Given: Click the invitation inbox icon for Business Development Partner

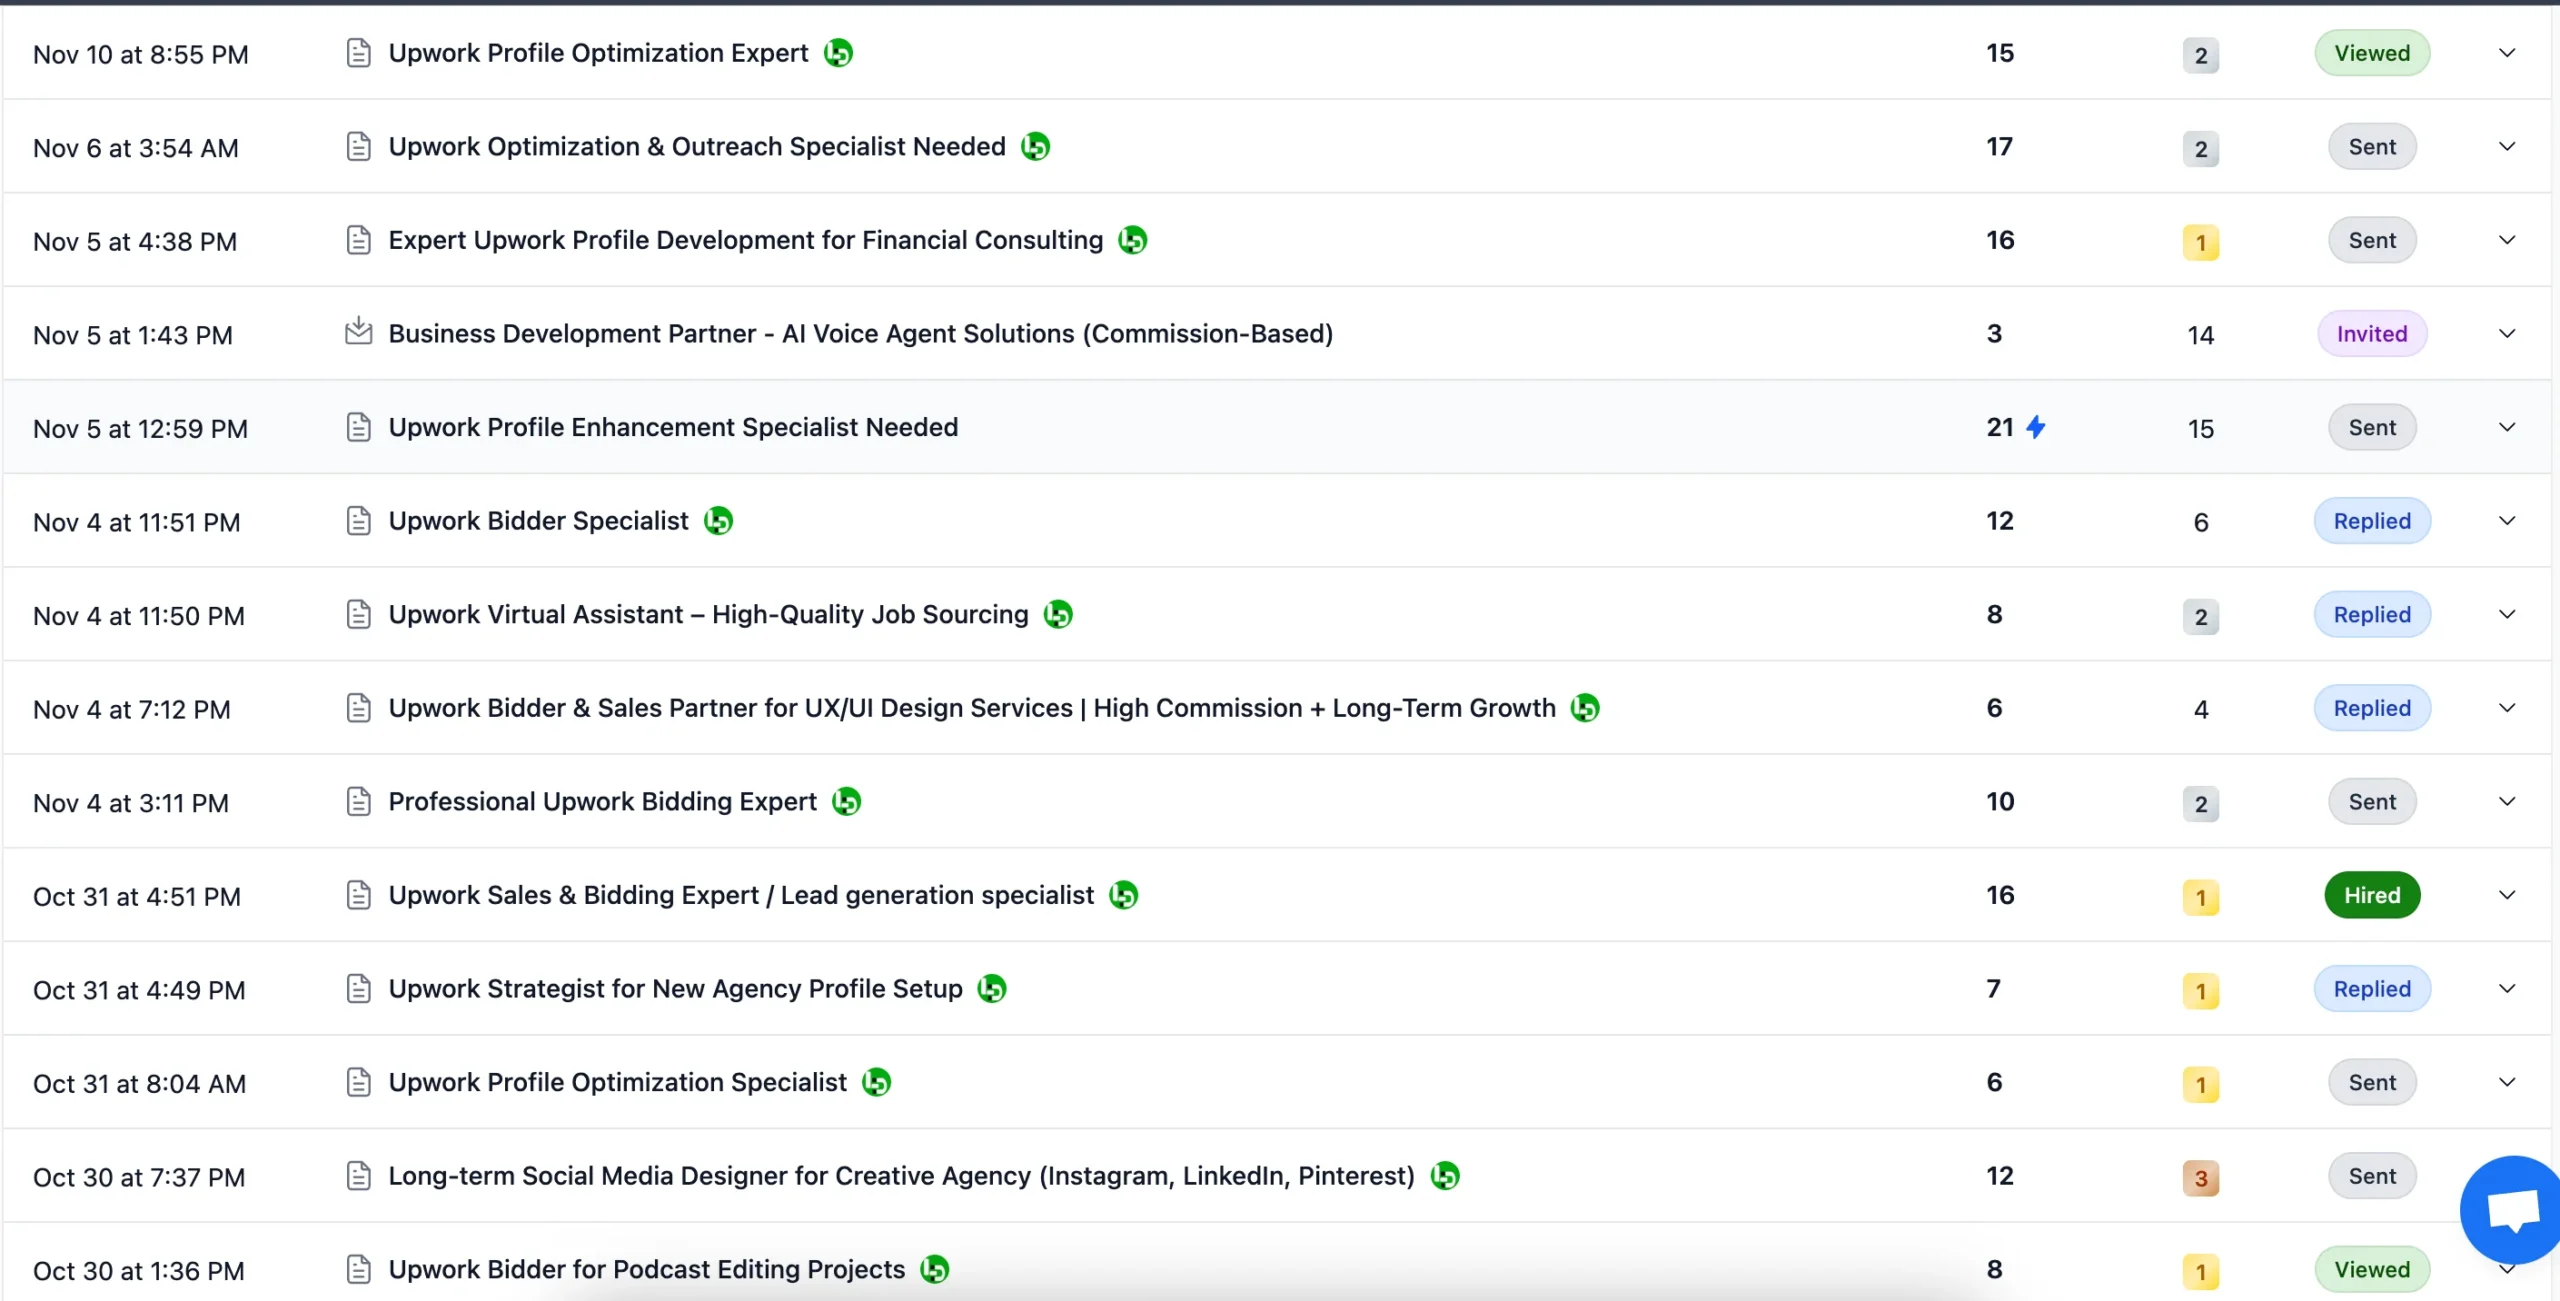Looking at the screenshot, I should [358, 331].
